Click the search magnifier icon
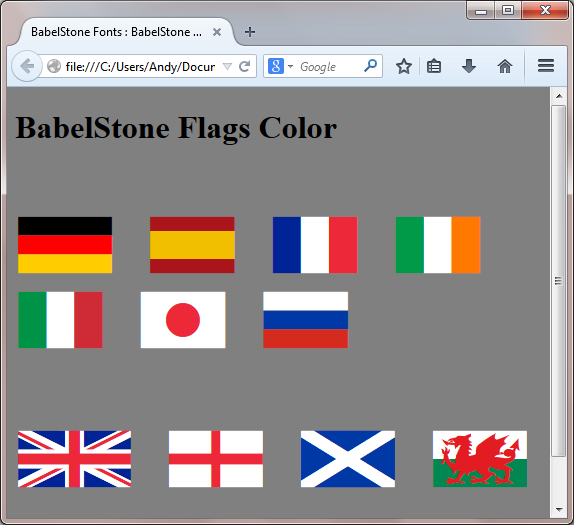Viewport: 574px width, 525px height. pyautogui.click(x=370, y=66)
